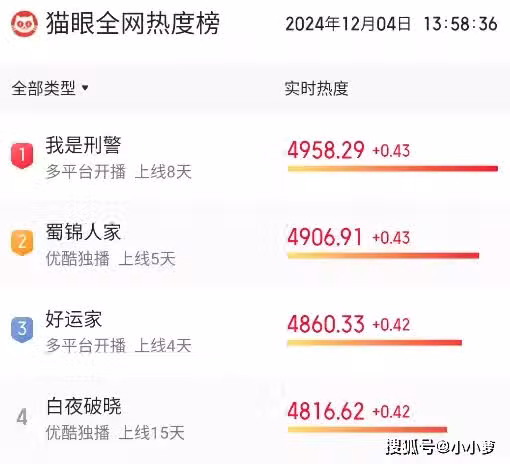Expand the 全部类型 dropdown arrow
The height and width of the screenshot is (464, 510).
[85, 88]
